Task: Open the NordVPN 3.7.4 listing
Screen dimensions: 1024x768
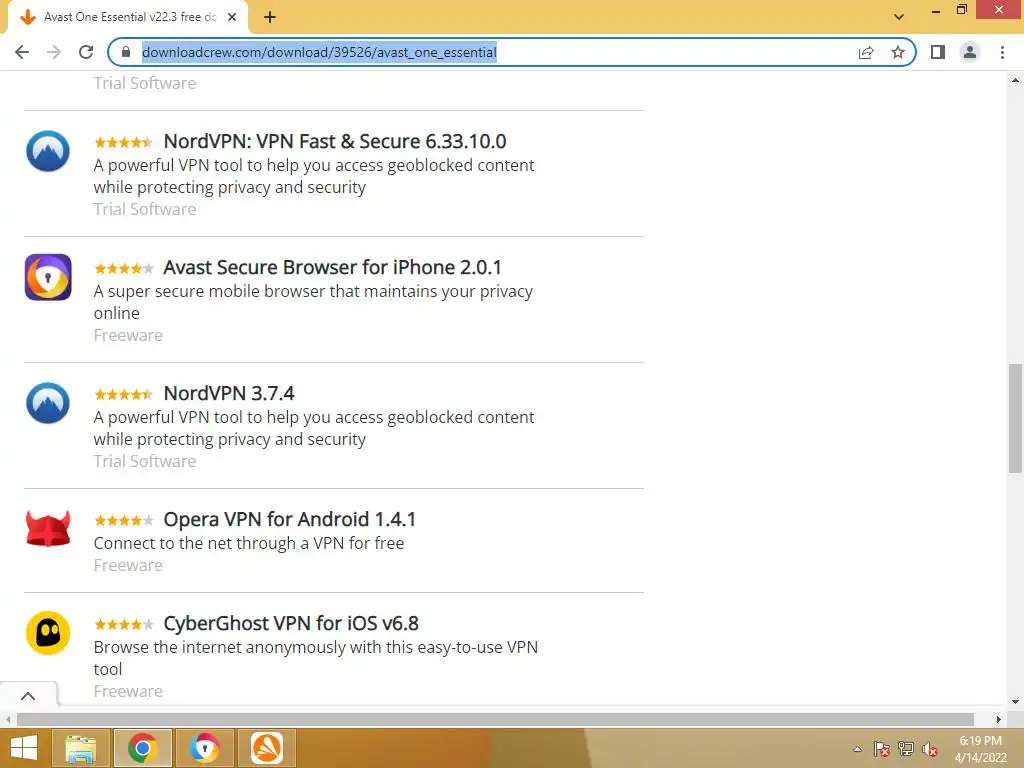Action: 229,393
